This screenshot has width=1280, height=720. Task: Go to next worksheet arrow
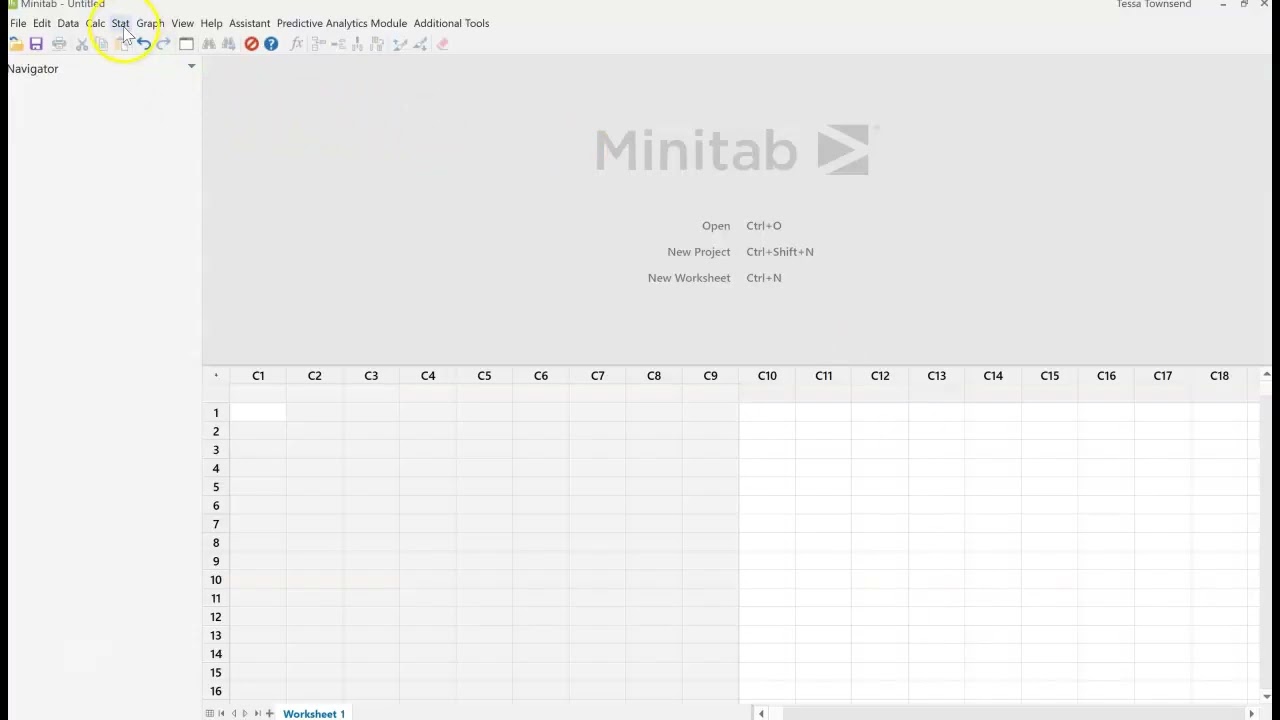click(245, 713)
